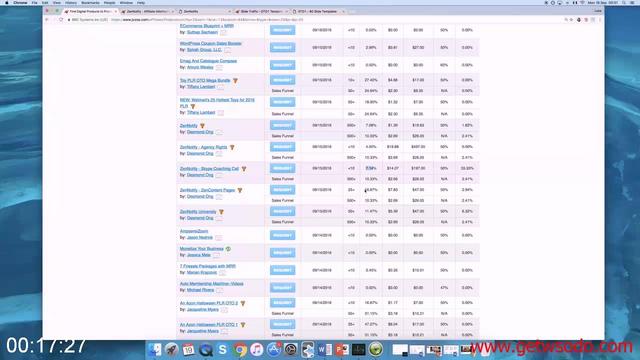The image size is (640, 360).
Task: Click message icon next to Splash Group LLC
Action: coord(227,50)
